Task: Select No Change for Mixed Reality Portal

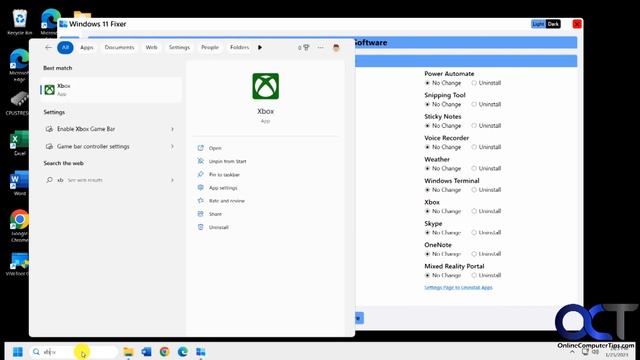Action: (x=443, y=275)
